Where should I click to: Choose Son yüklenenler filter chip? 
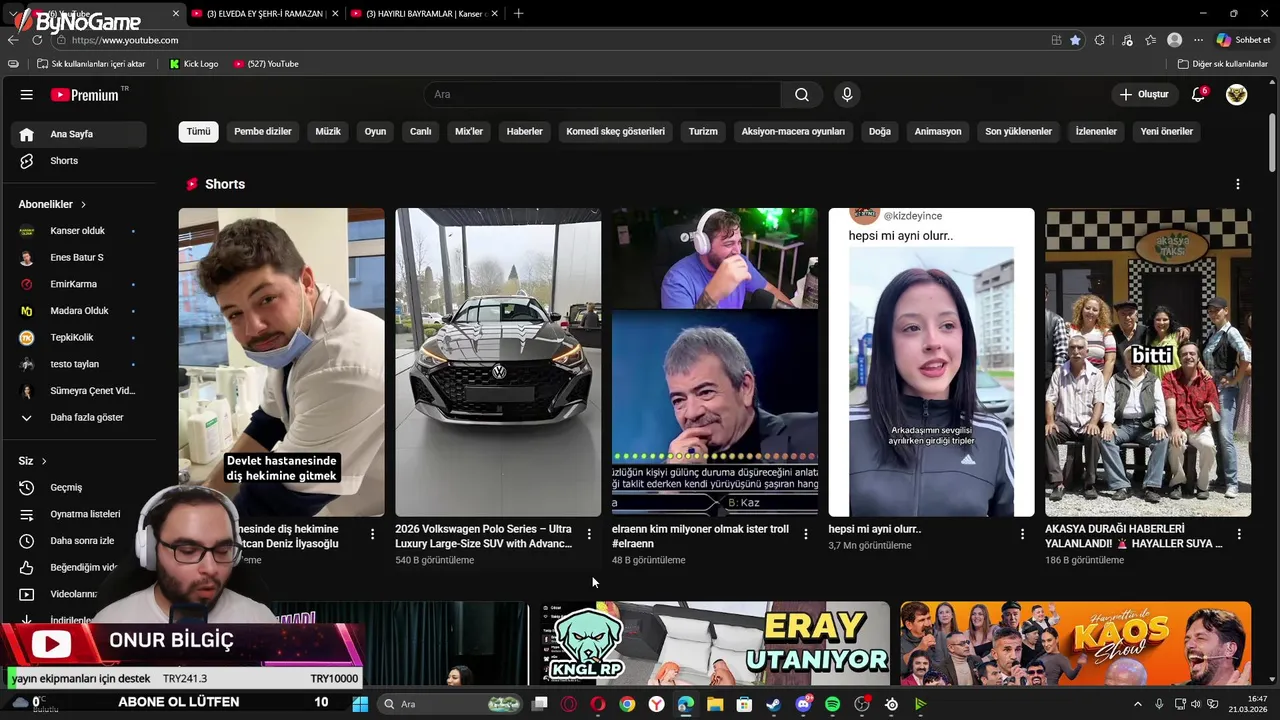1018,131
